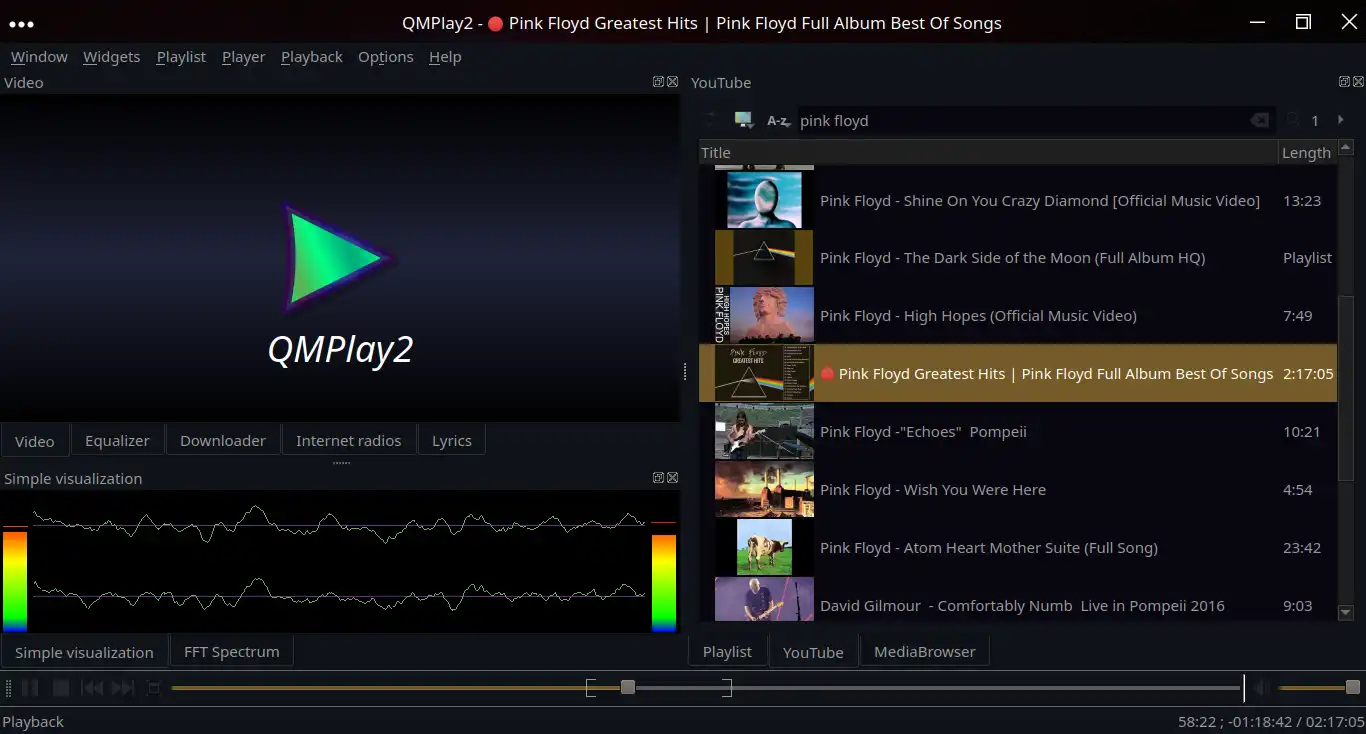Click the Shine On You Crazy Diamond thumbnail

point(764,200)
